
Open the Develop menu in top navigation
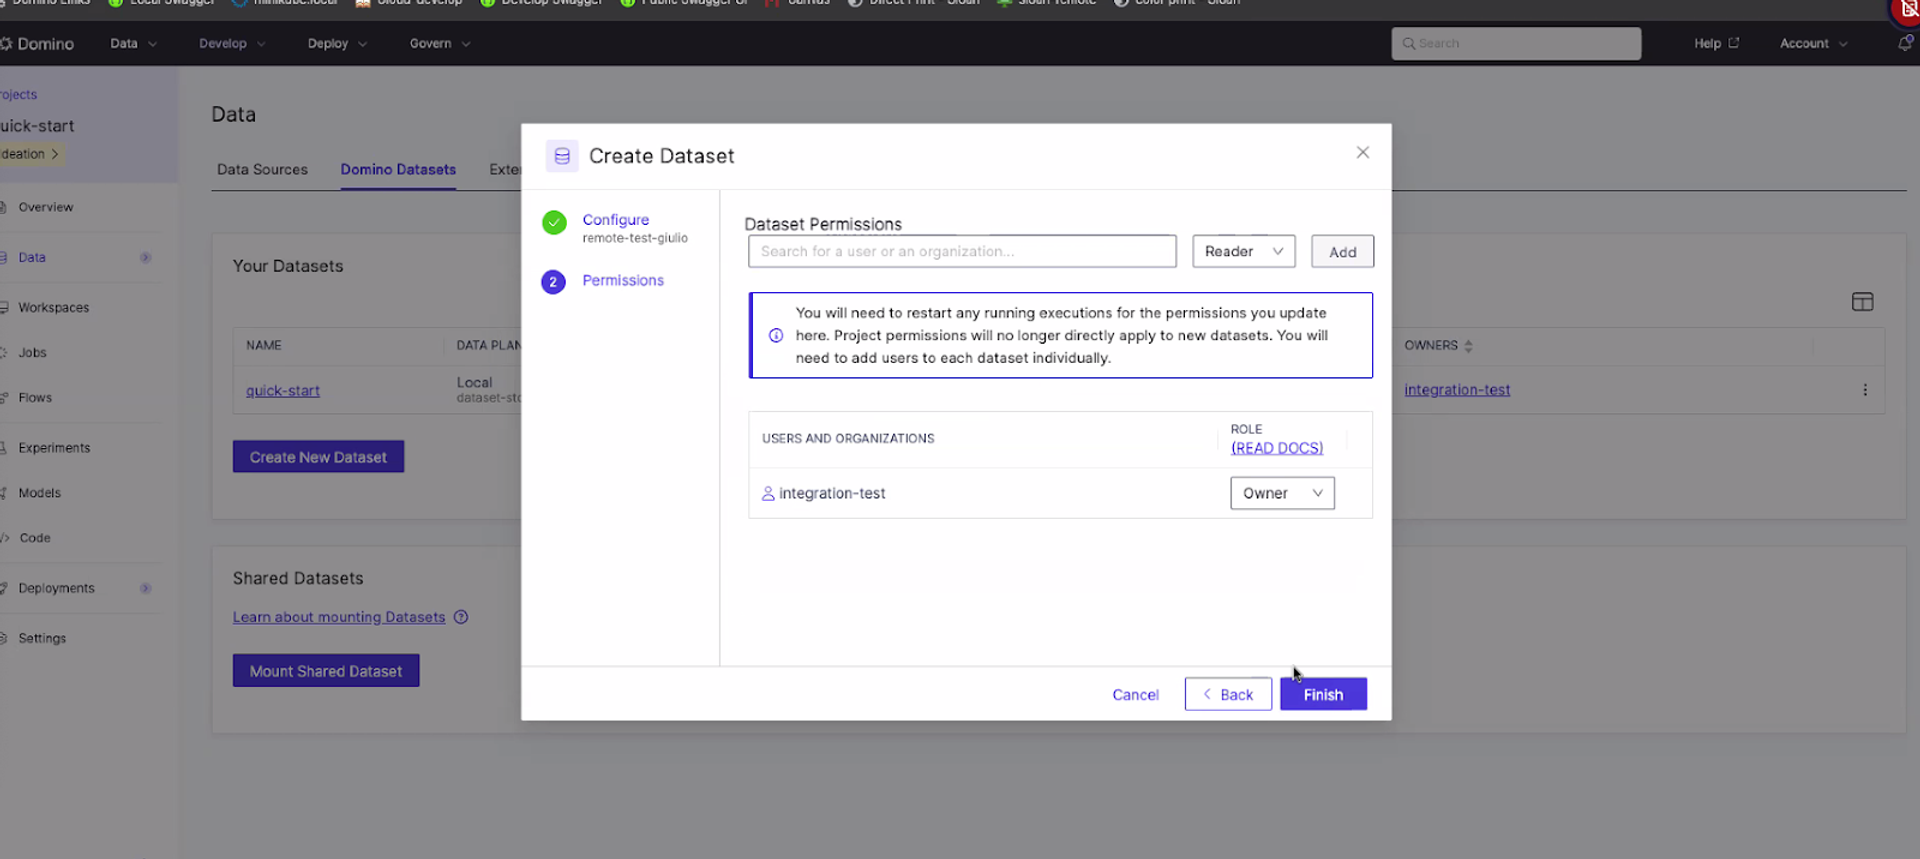pyautogui.click(x=232, y=43)
